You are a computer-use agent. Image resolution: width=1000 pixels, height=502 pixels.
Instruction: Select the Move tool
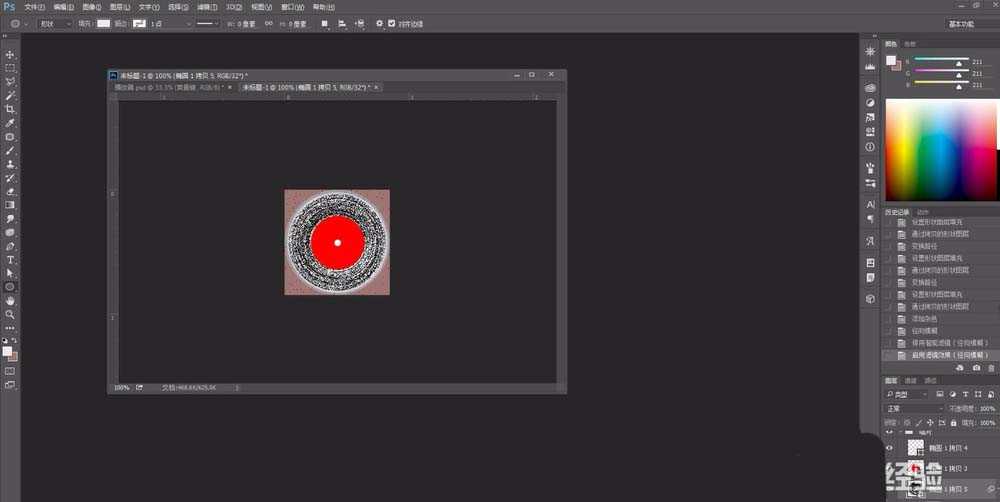[x=10, y=54]
